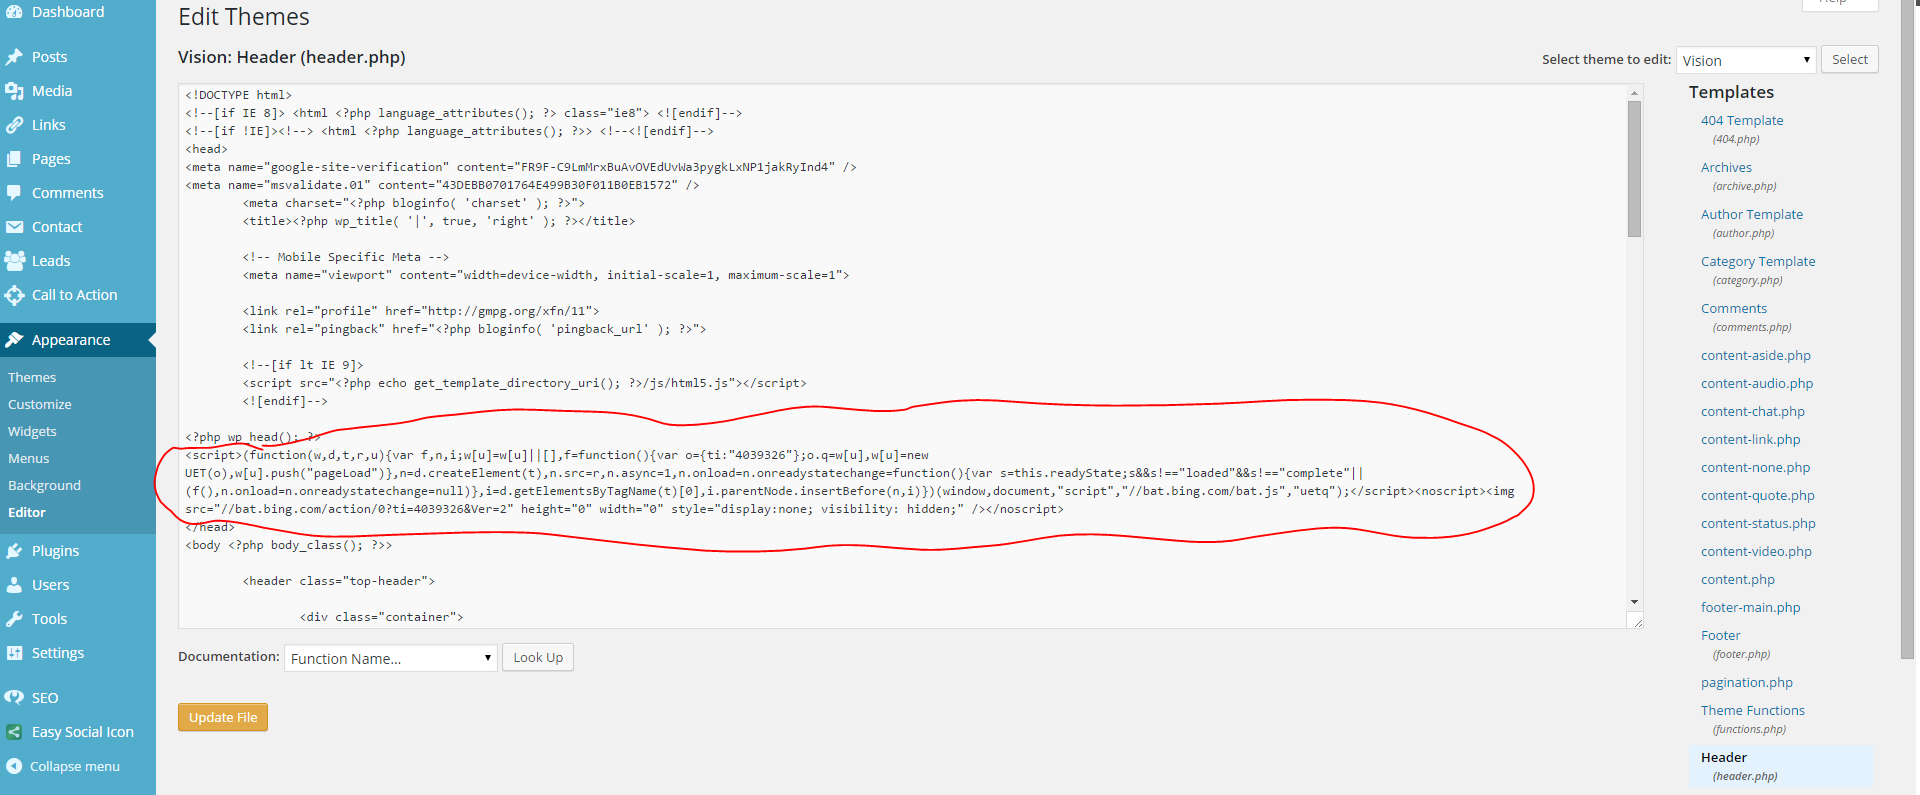The image size is (1920, 795).
Task: Click the Tools wrench icon
Action: (x=14, y=619)
